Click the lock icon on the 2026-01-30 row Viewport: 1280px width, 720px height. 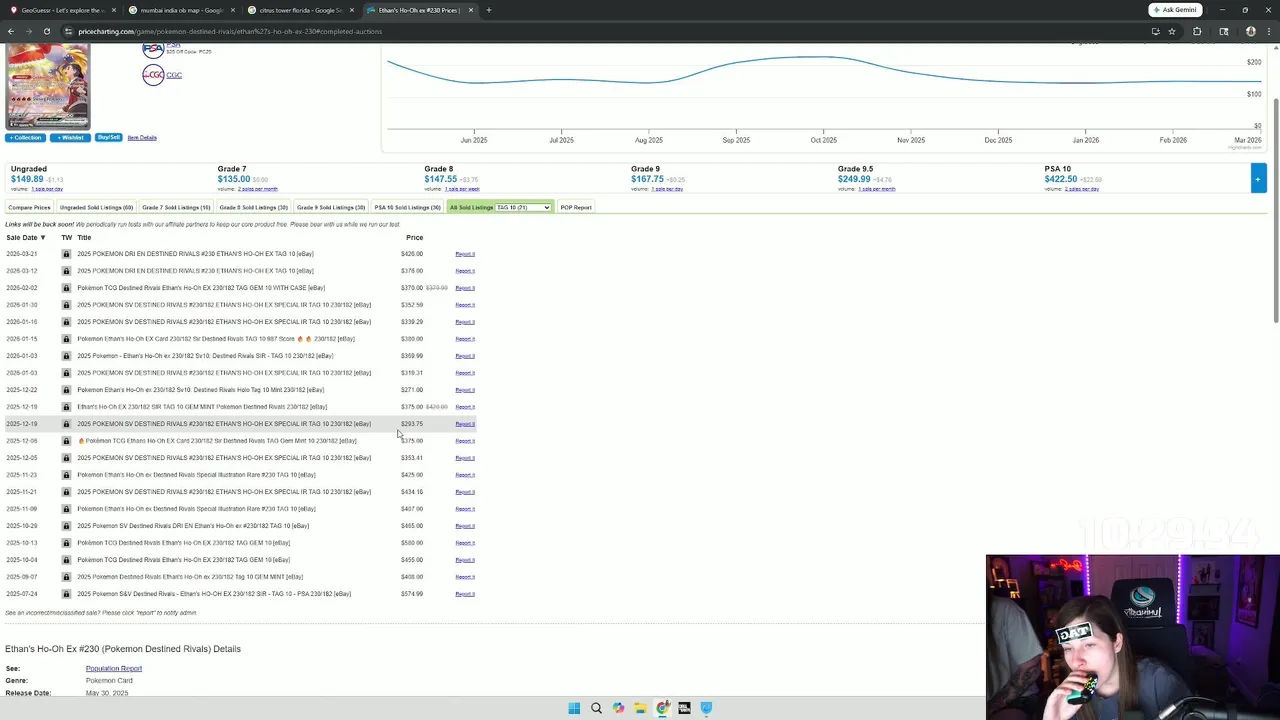click(66, 305)
